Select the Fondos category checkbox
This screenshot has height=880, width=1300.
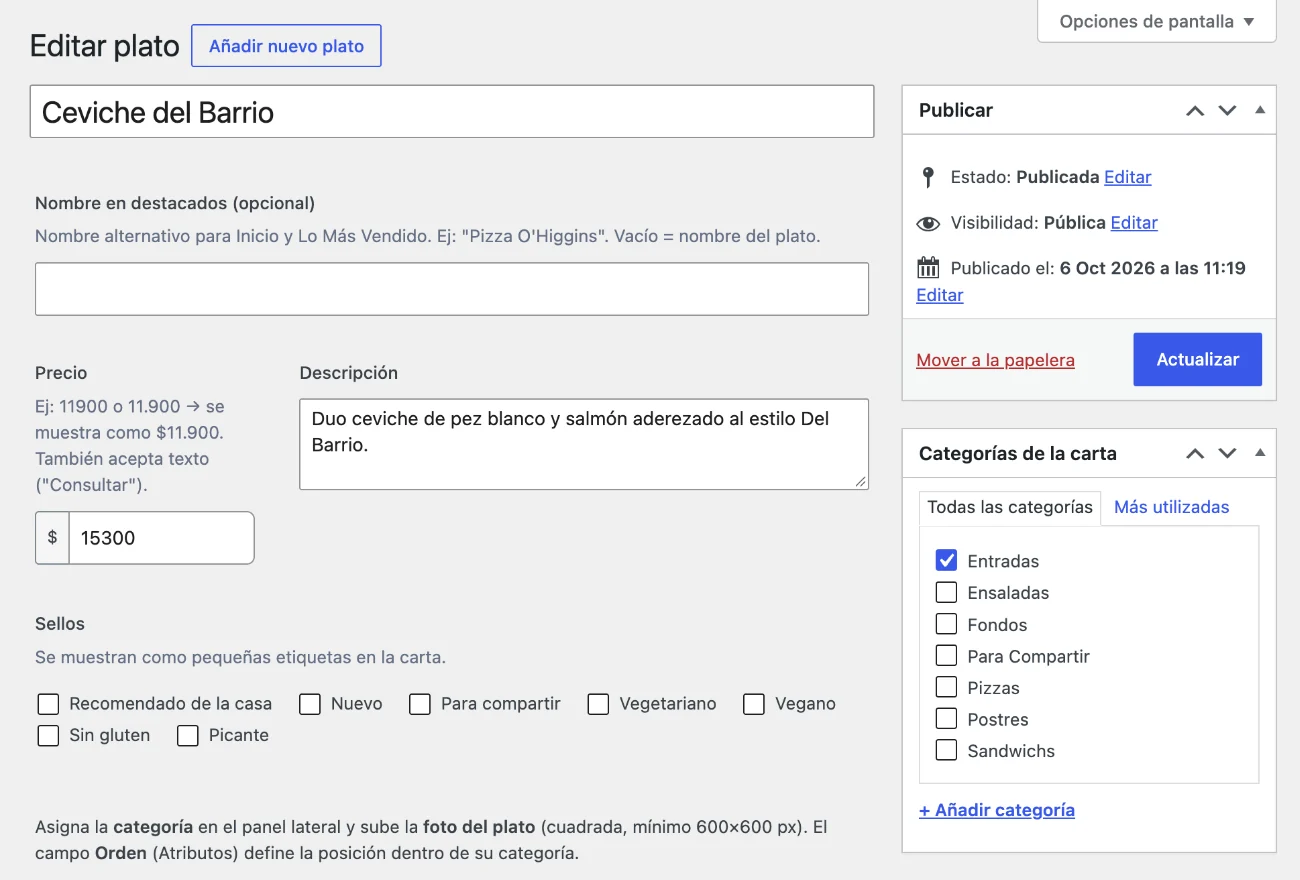[946, 624]
